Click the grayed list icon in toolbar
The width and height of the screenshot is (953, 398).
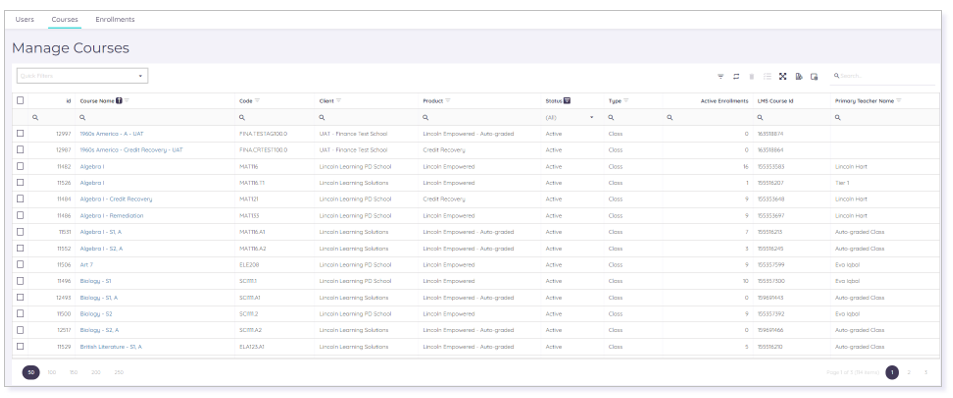point(768,77)
